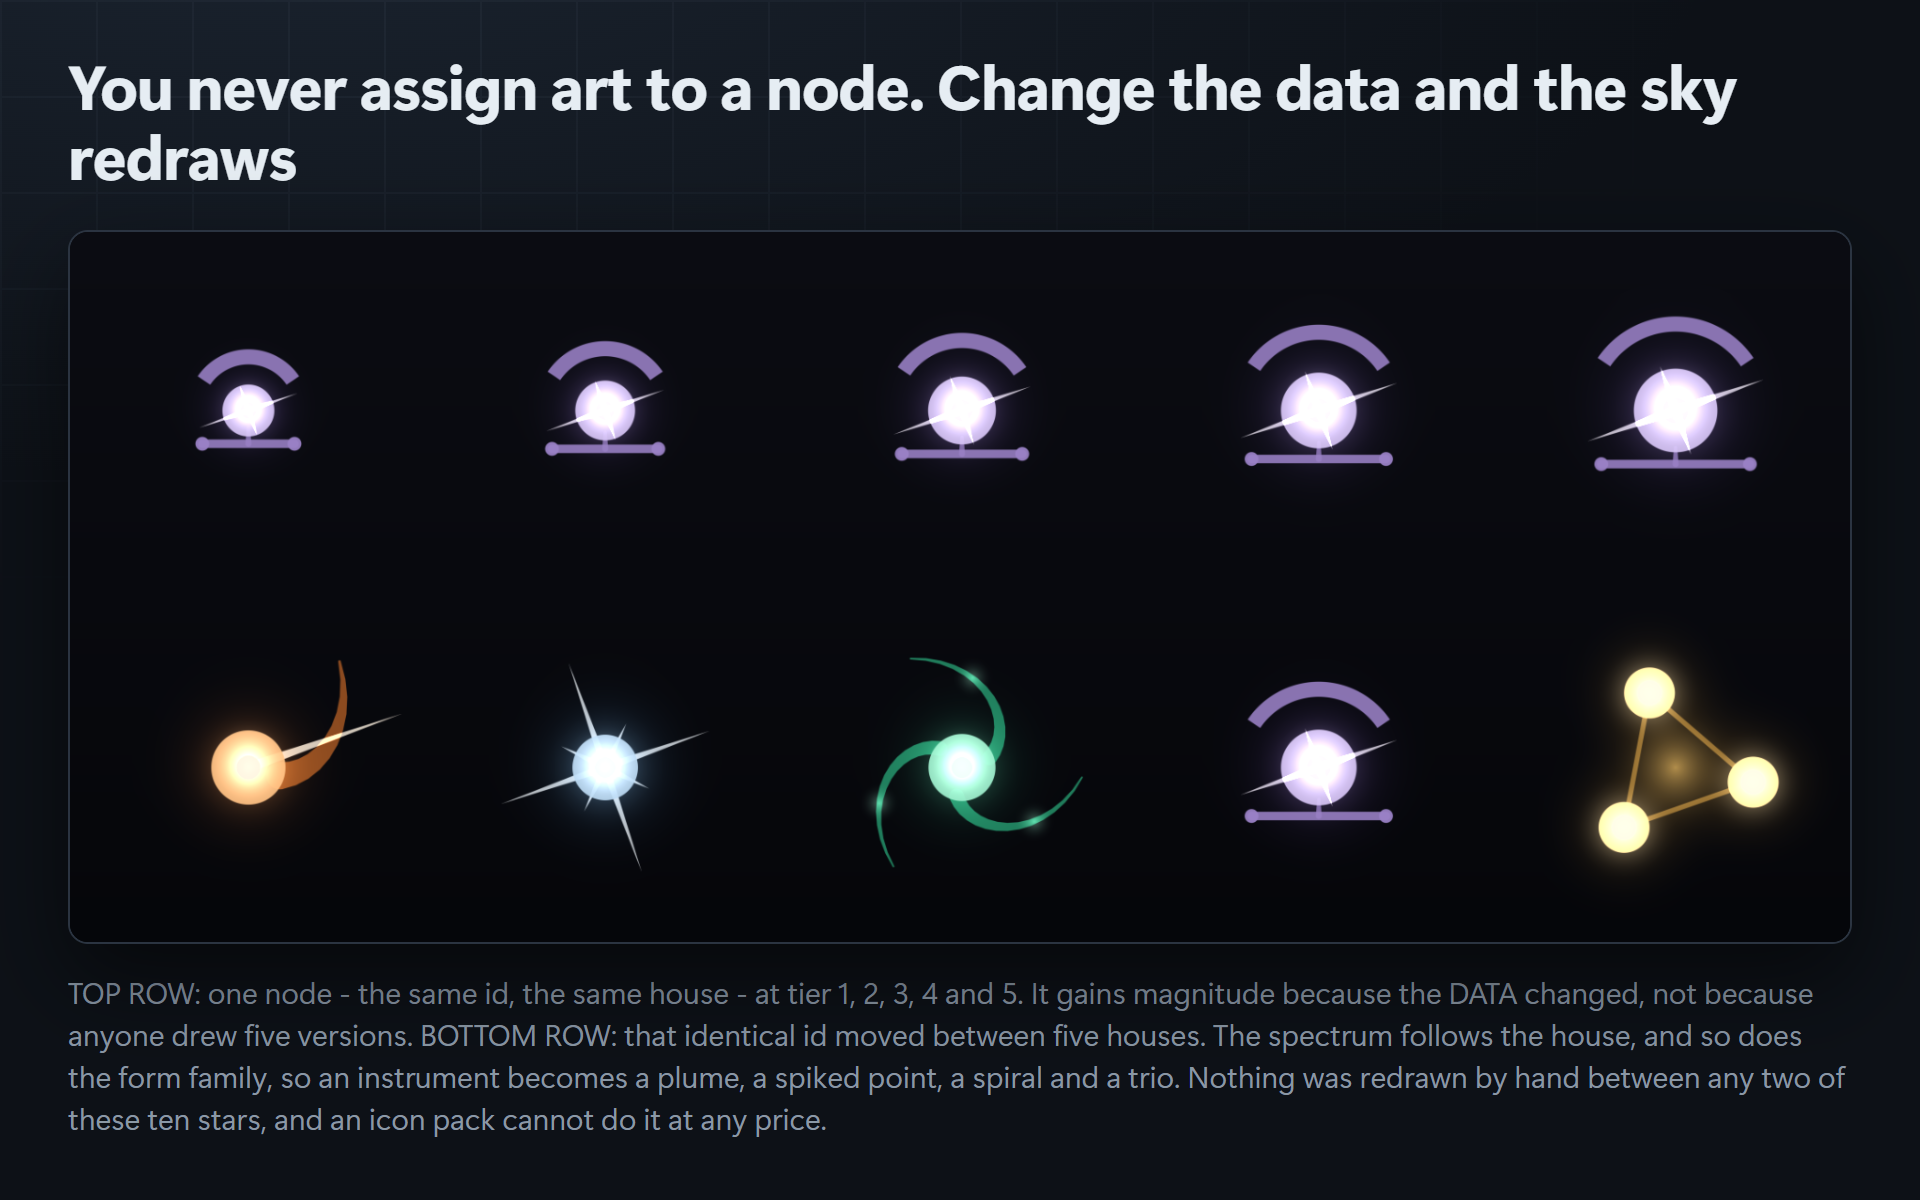The width and height of the screenshot is (1920, 1200).
Task: Click the blue-white spiked point star
Action: point(605,767)
